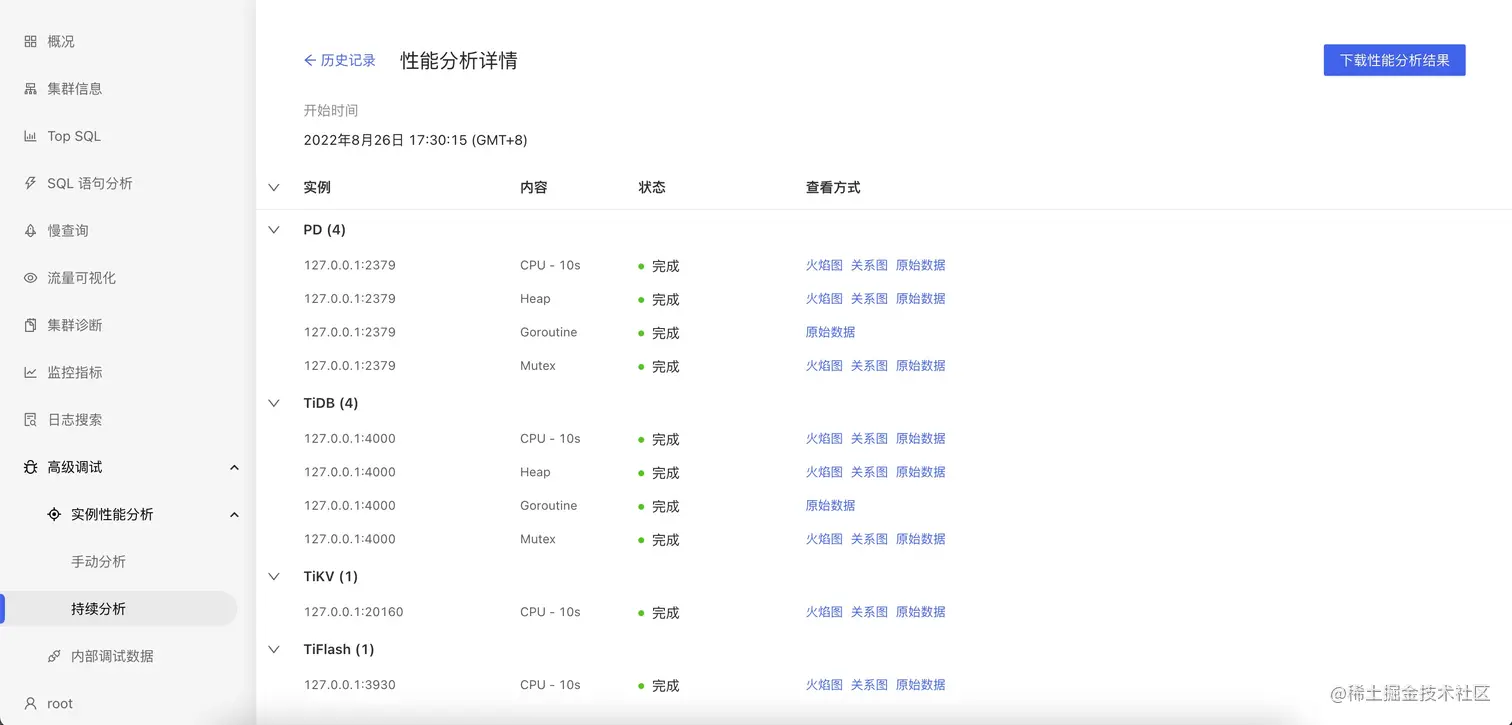1512x725 pixels.
Task: Click the 集群诊断 document icon
Action: pyautogui.click(x=30, y=325)
